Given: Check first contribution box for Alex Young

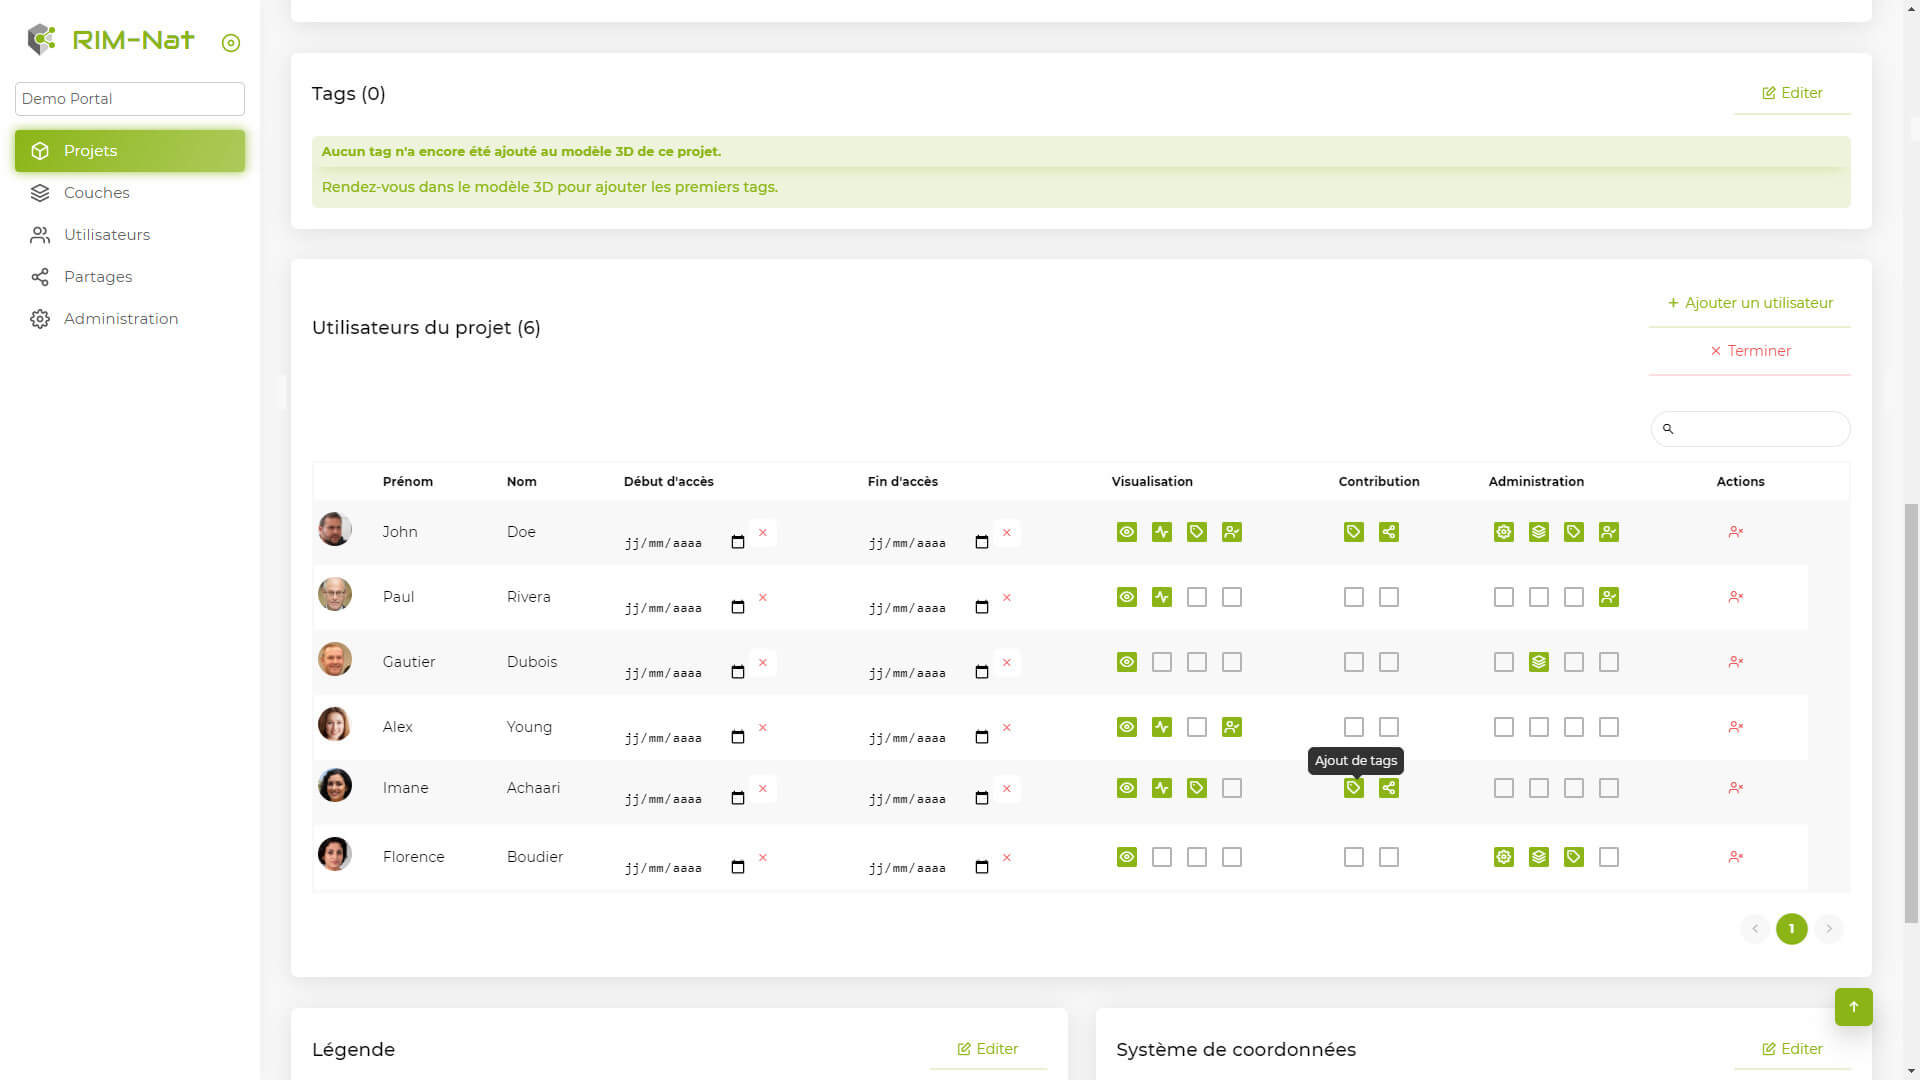Looking at the screenshot, I should 1353,727.
